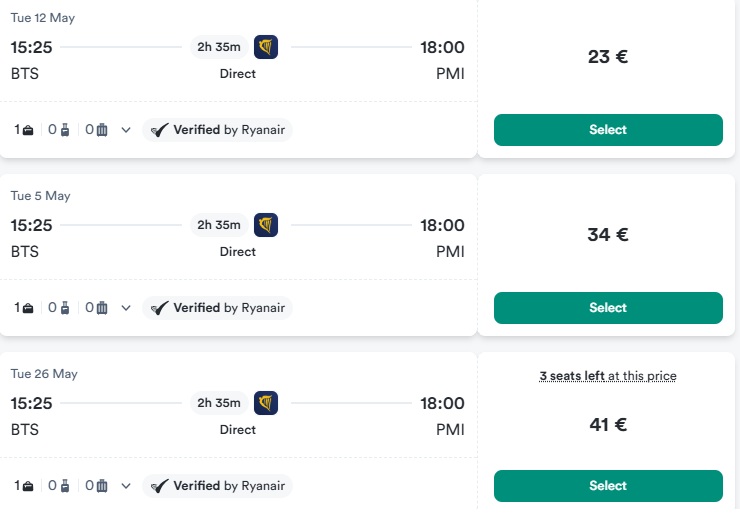
Task: Click verified checkmark icon on 26 May flight
Action: [159, 486]
